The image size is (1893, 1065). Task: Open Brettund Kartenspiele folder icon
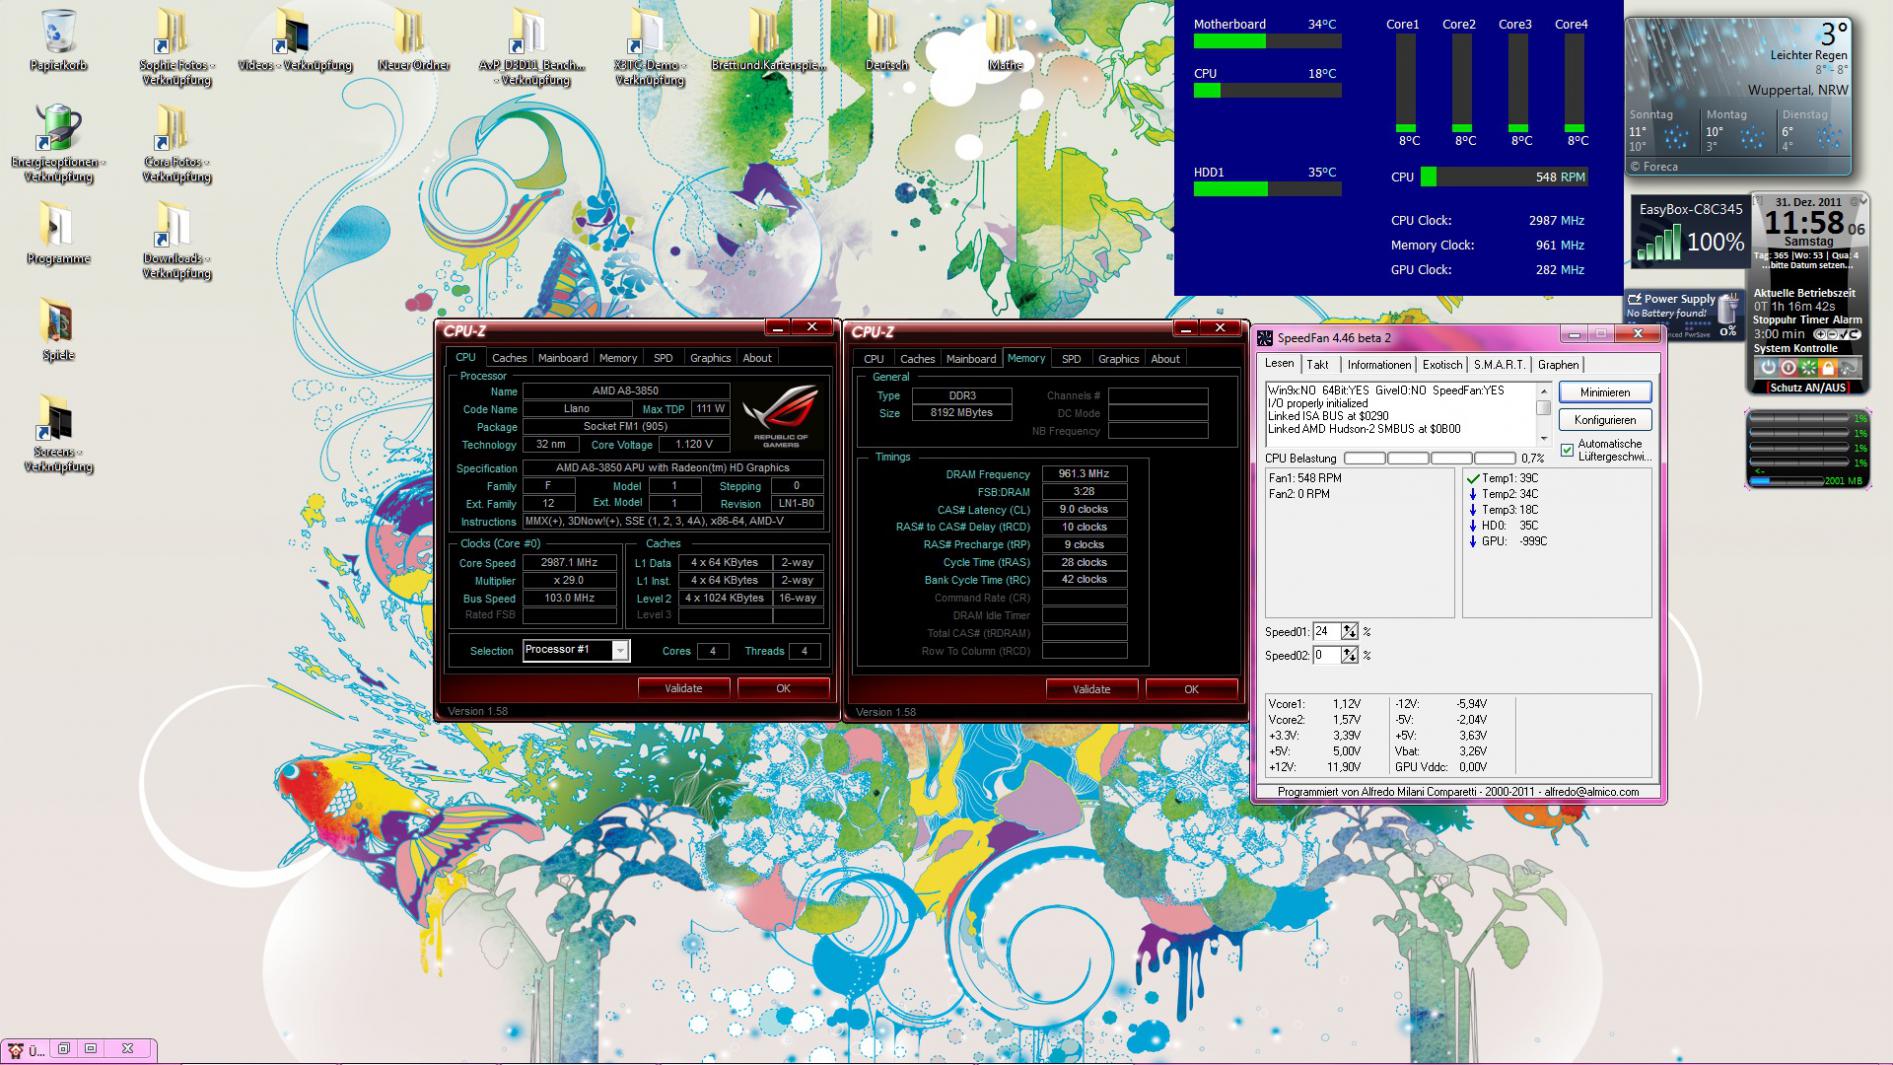[x=768, y=40]
